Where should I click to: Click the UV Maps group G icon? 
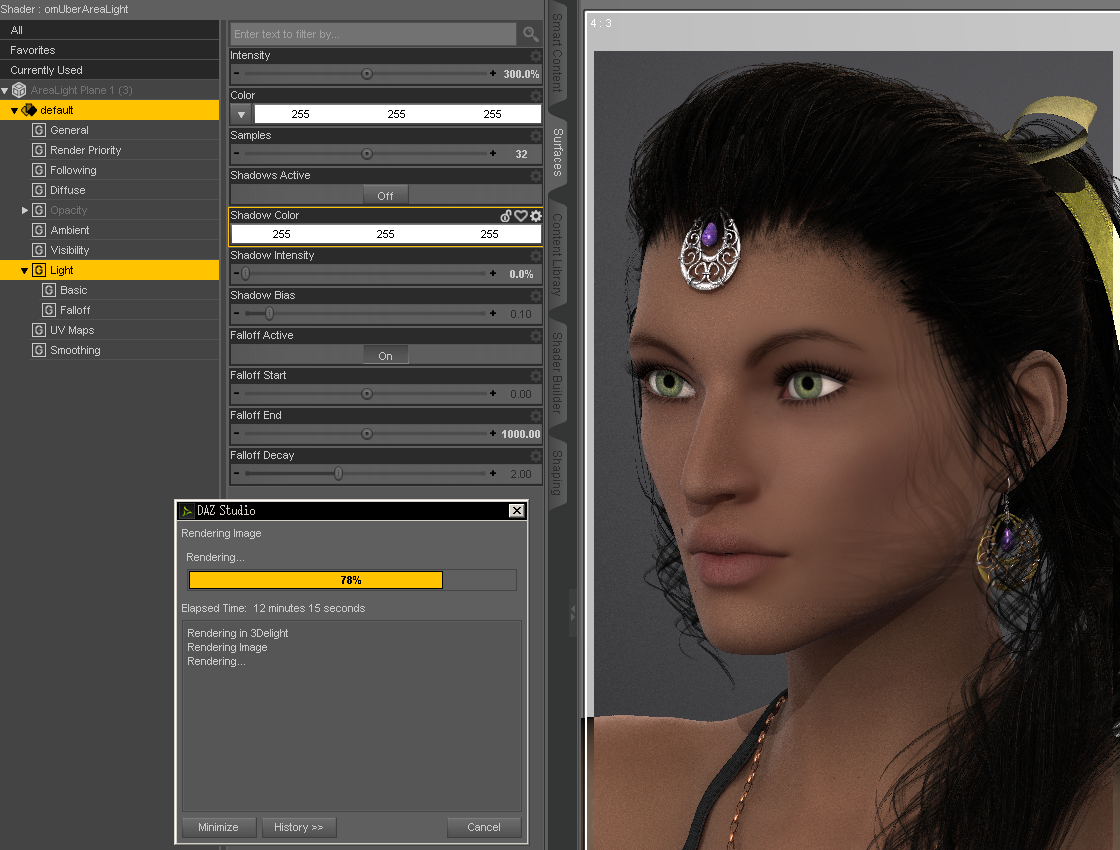point(39,330)
